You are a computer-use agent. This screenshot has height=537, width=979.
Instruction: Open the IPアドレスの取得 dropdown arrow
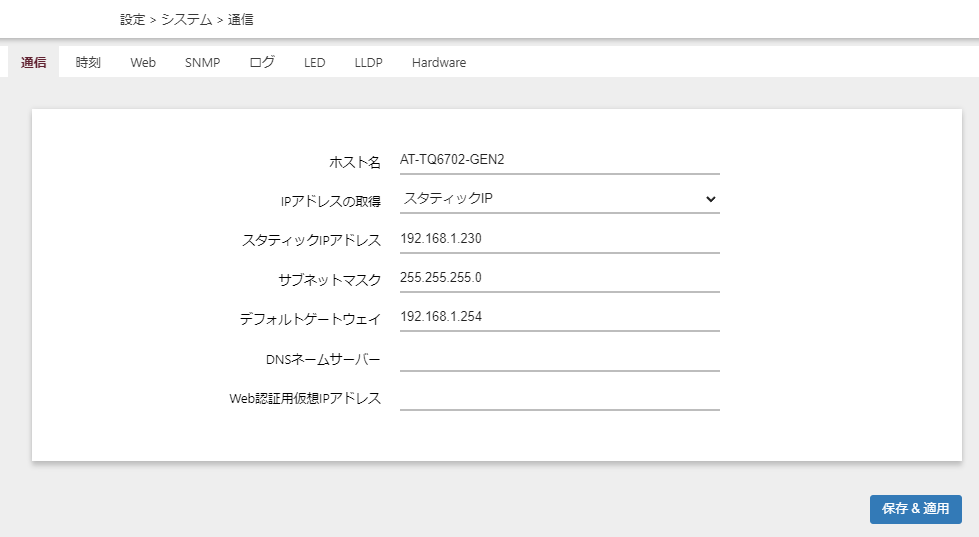click(x=711, y=199)
